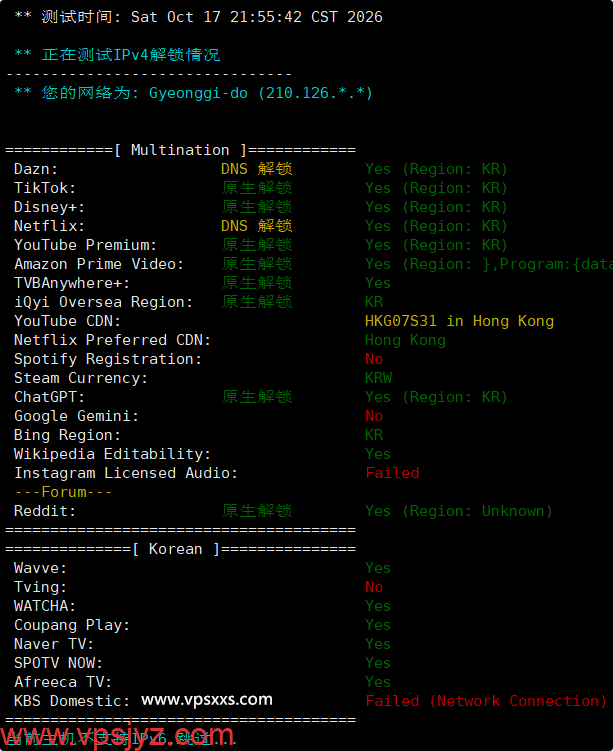Click the 'iQyi Oversea Region:' label
Viewport: 613px width, 751px height.
click(103, 302)
